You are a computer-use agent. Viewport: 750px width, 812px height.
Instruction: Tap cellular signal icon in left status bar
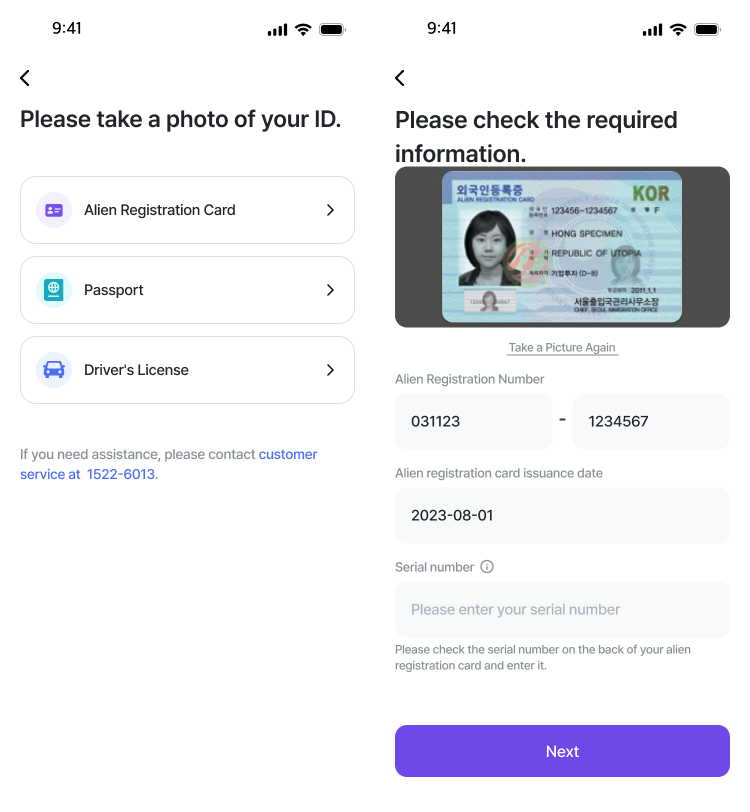click(278, 30)
